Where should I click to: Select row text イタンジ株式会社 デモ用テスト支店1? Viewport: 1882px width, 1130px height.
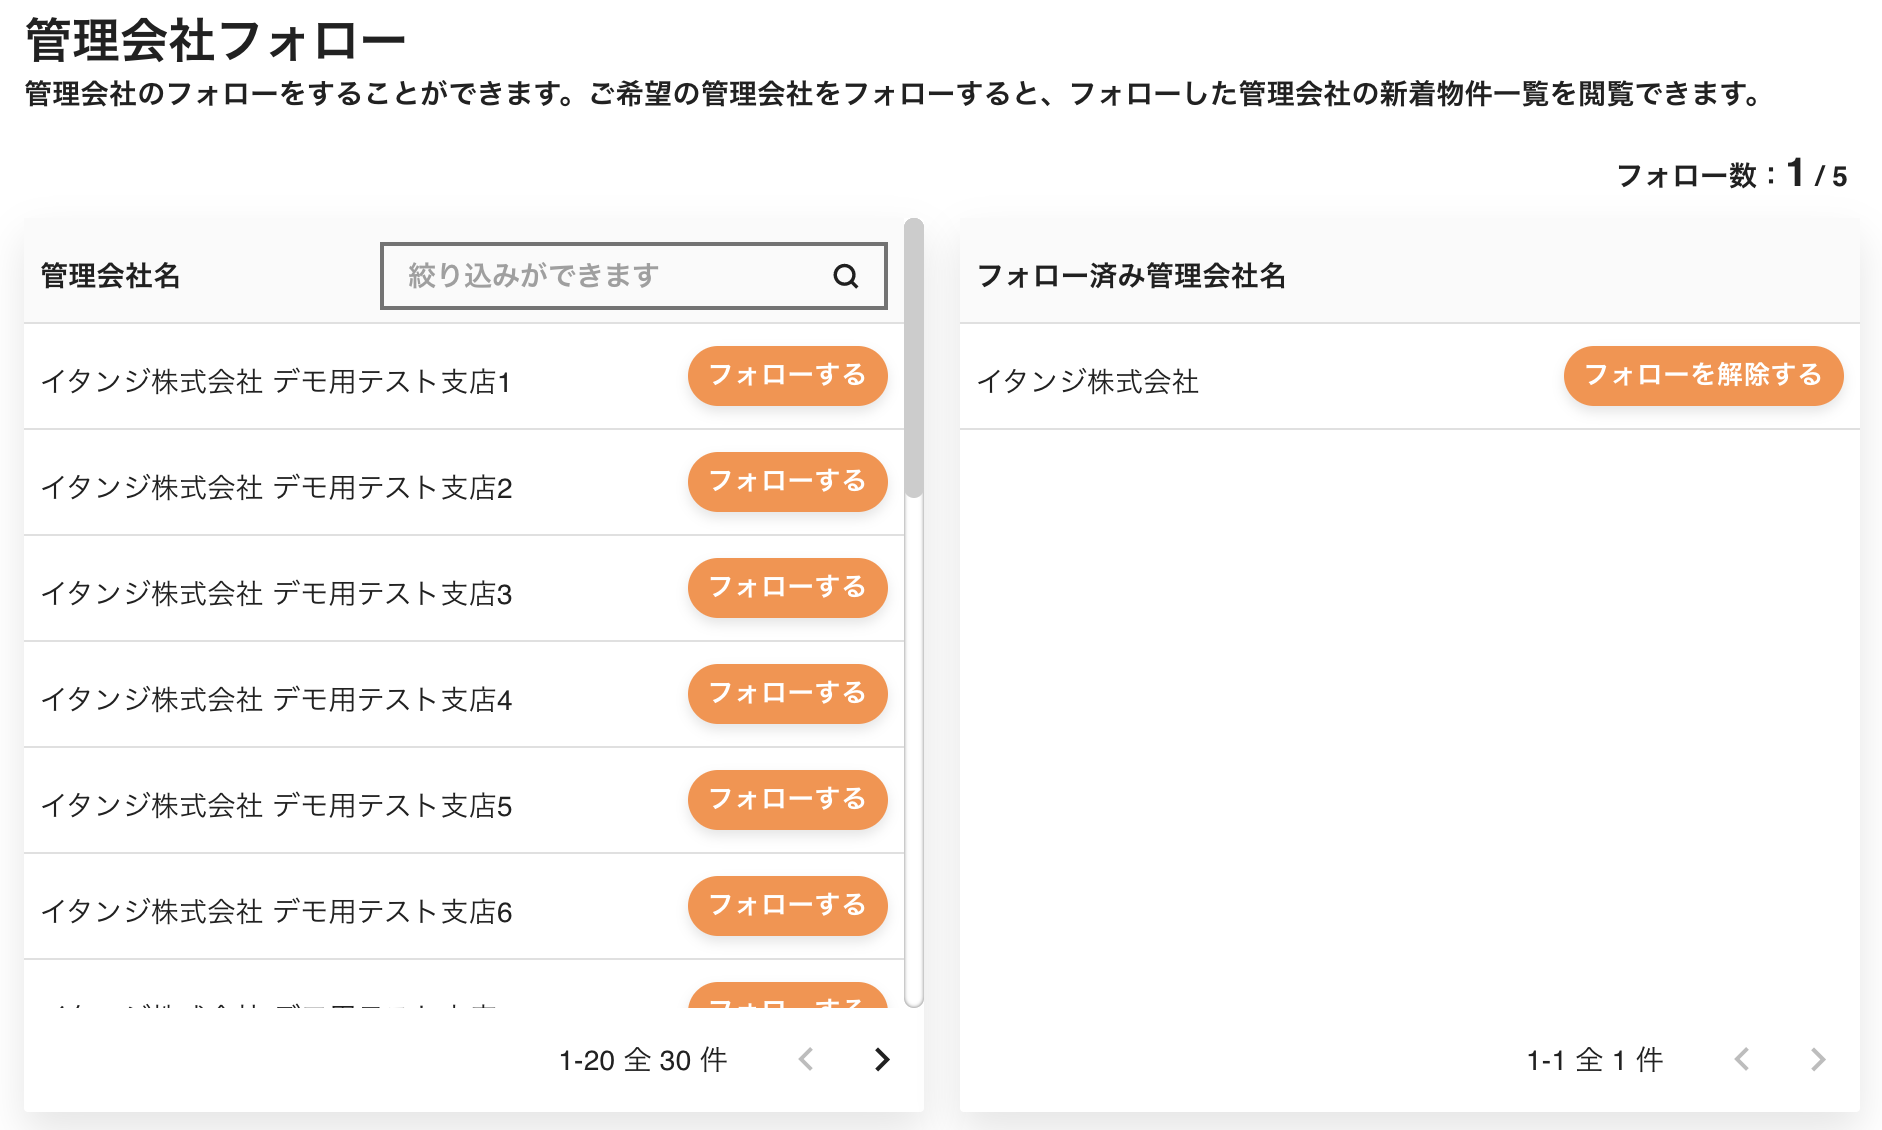tap(276, 382)
